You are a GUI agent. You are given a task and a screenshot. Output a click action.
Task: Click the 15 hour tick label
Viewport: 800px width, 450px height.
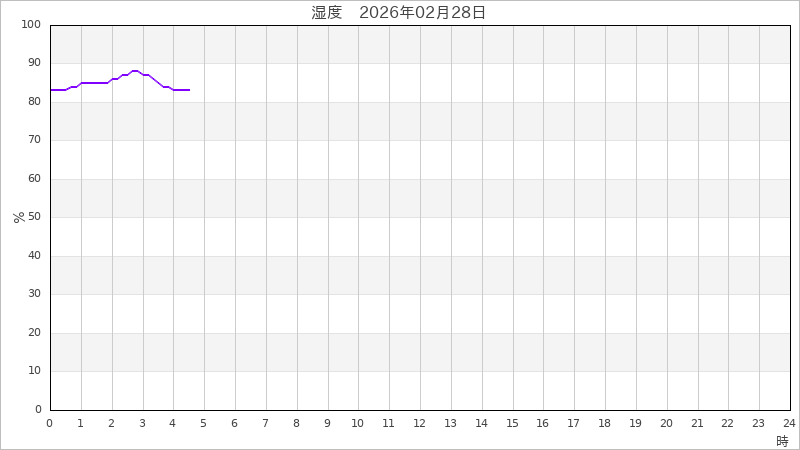512,423
